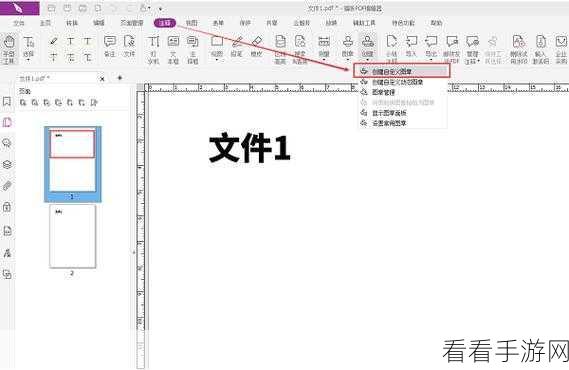The width and height of the screenshot is (569, 370).
Task: Select the Pencil drawing tool
Action: (237, 46)
